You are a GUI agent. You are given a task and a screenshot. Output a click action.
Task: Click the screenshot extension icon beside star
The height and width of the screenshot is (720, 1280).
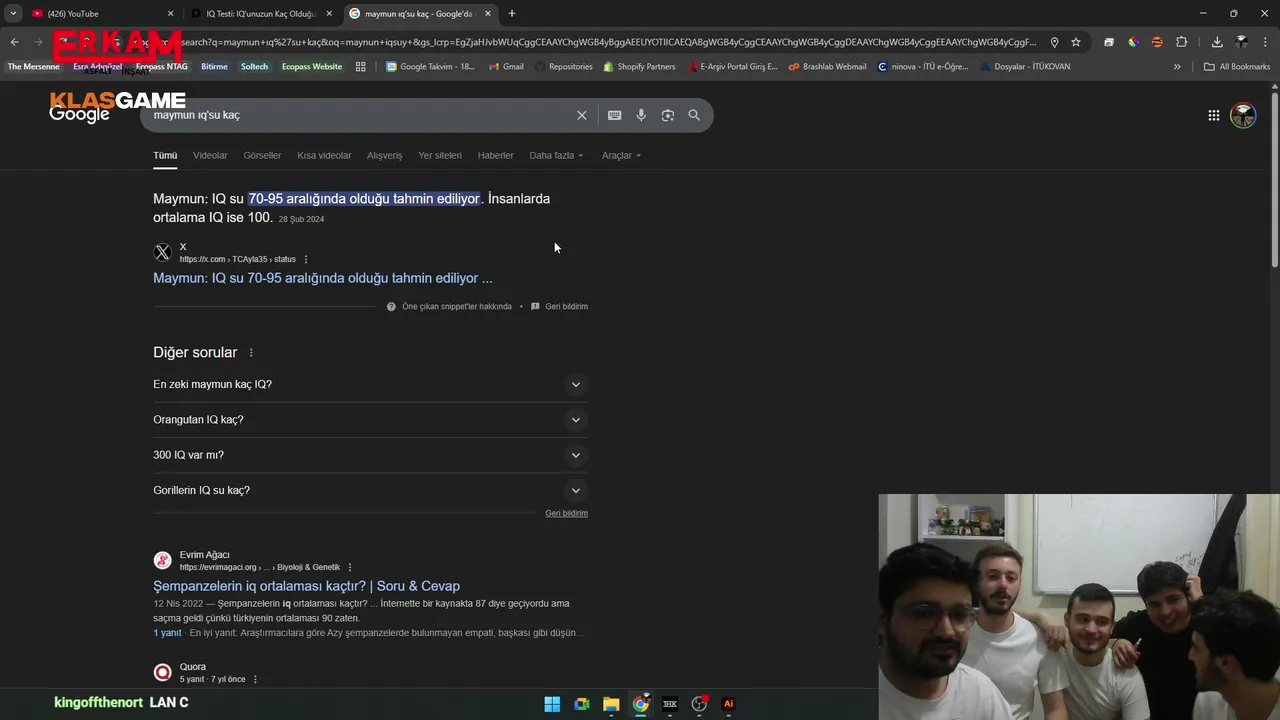1108,42
